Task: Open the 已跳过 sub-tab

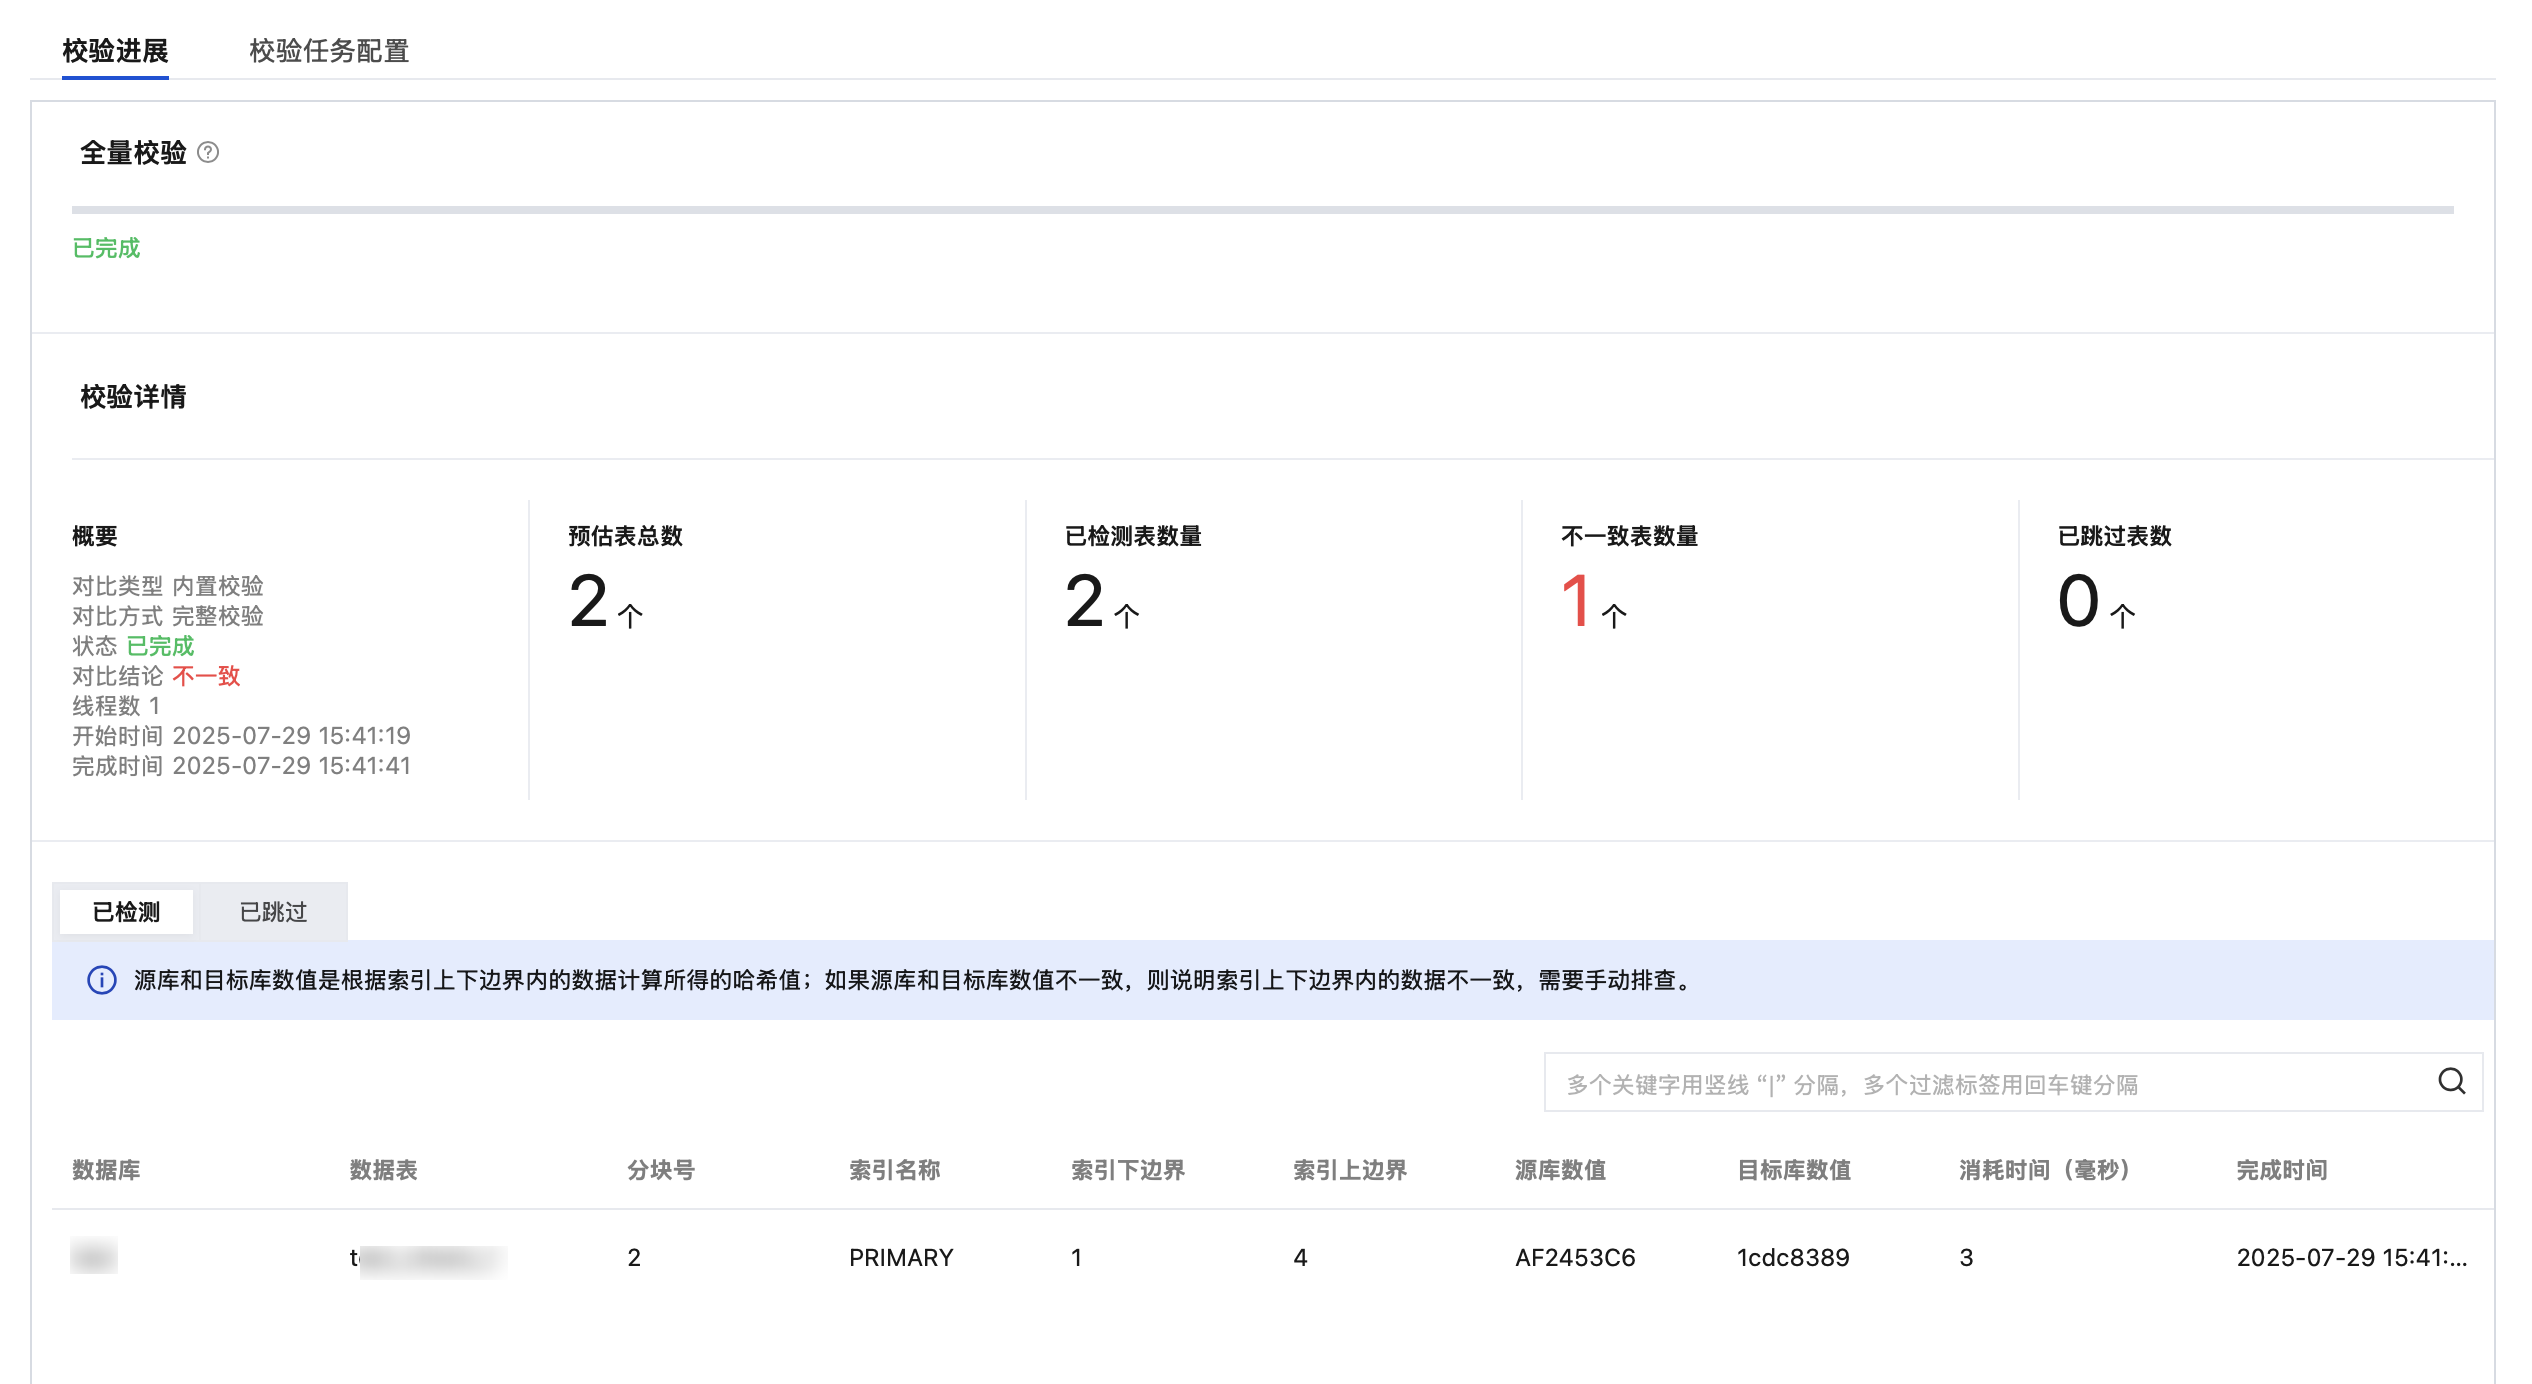Action: pyautogui.click(x=273, y=912)
